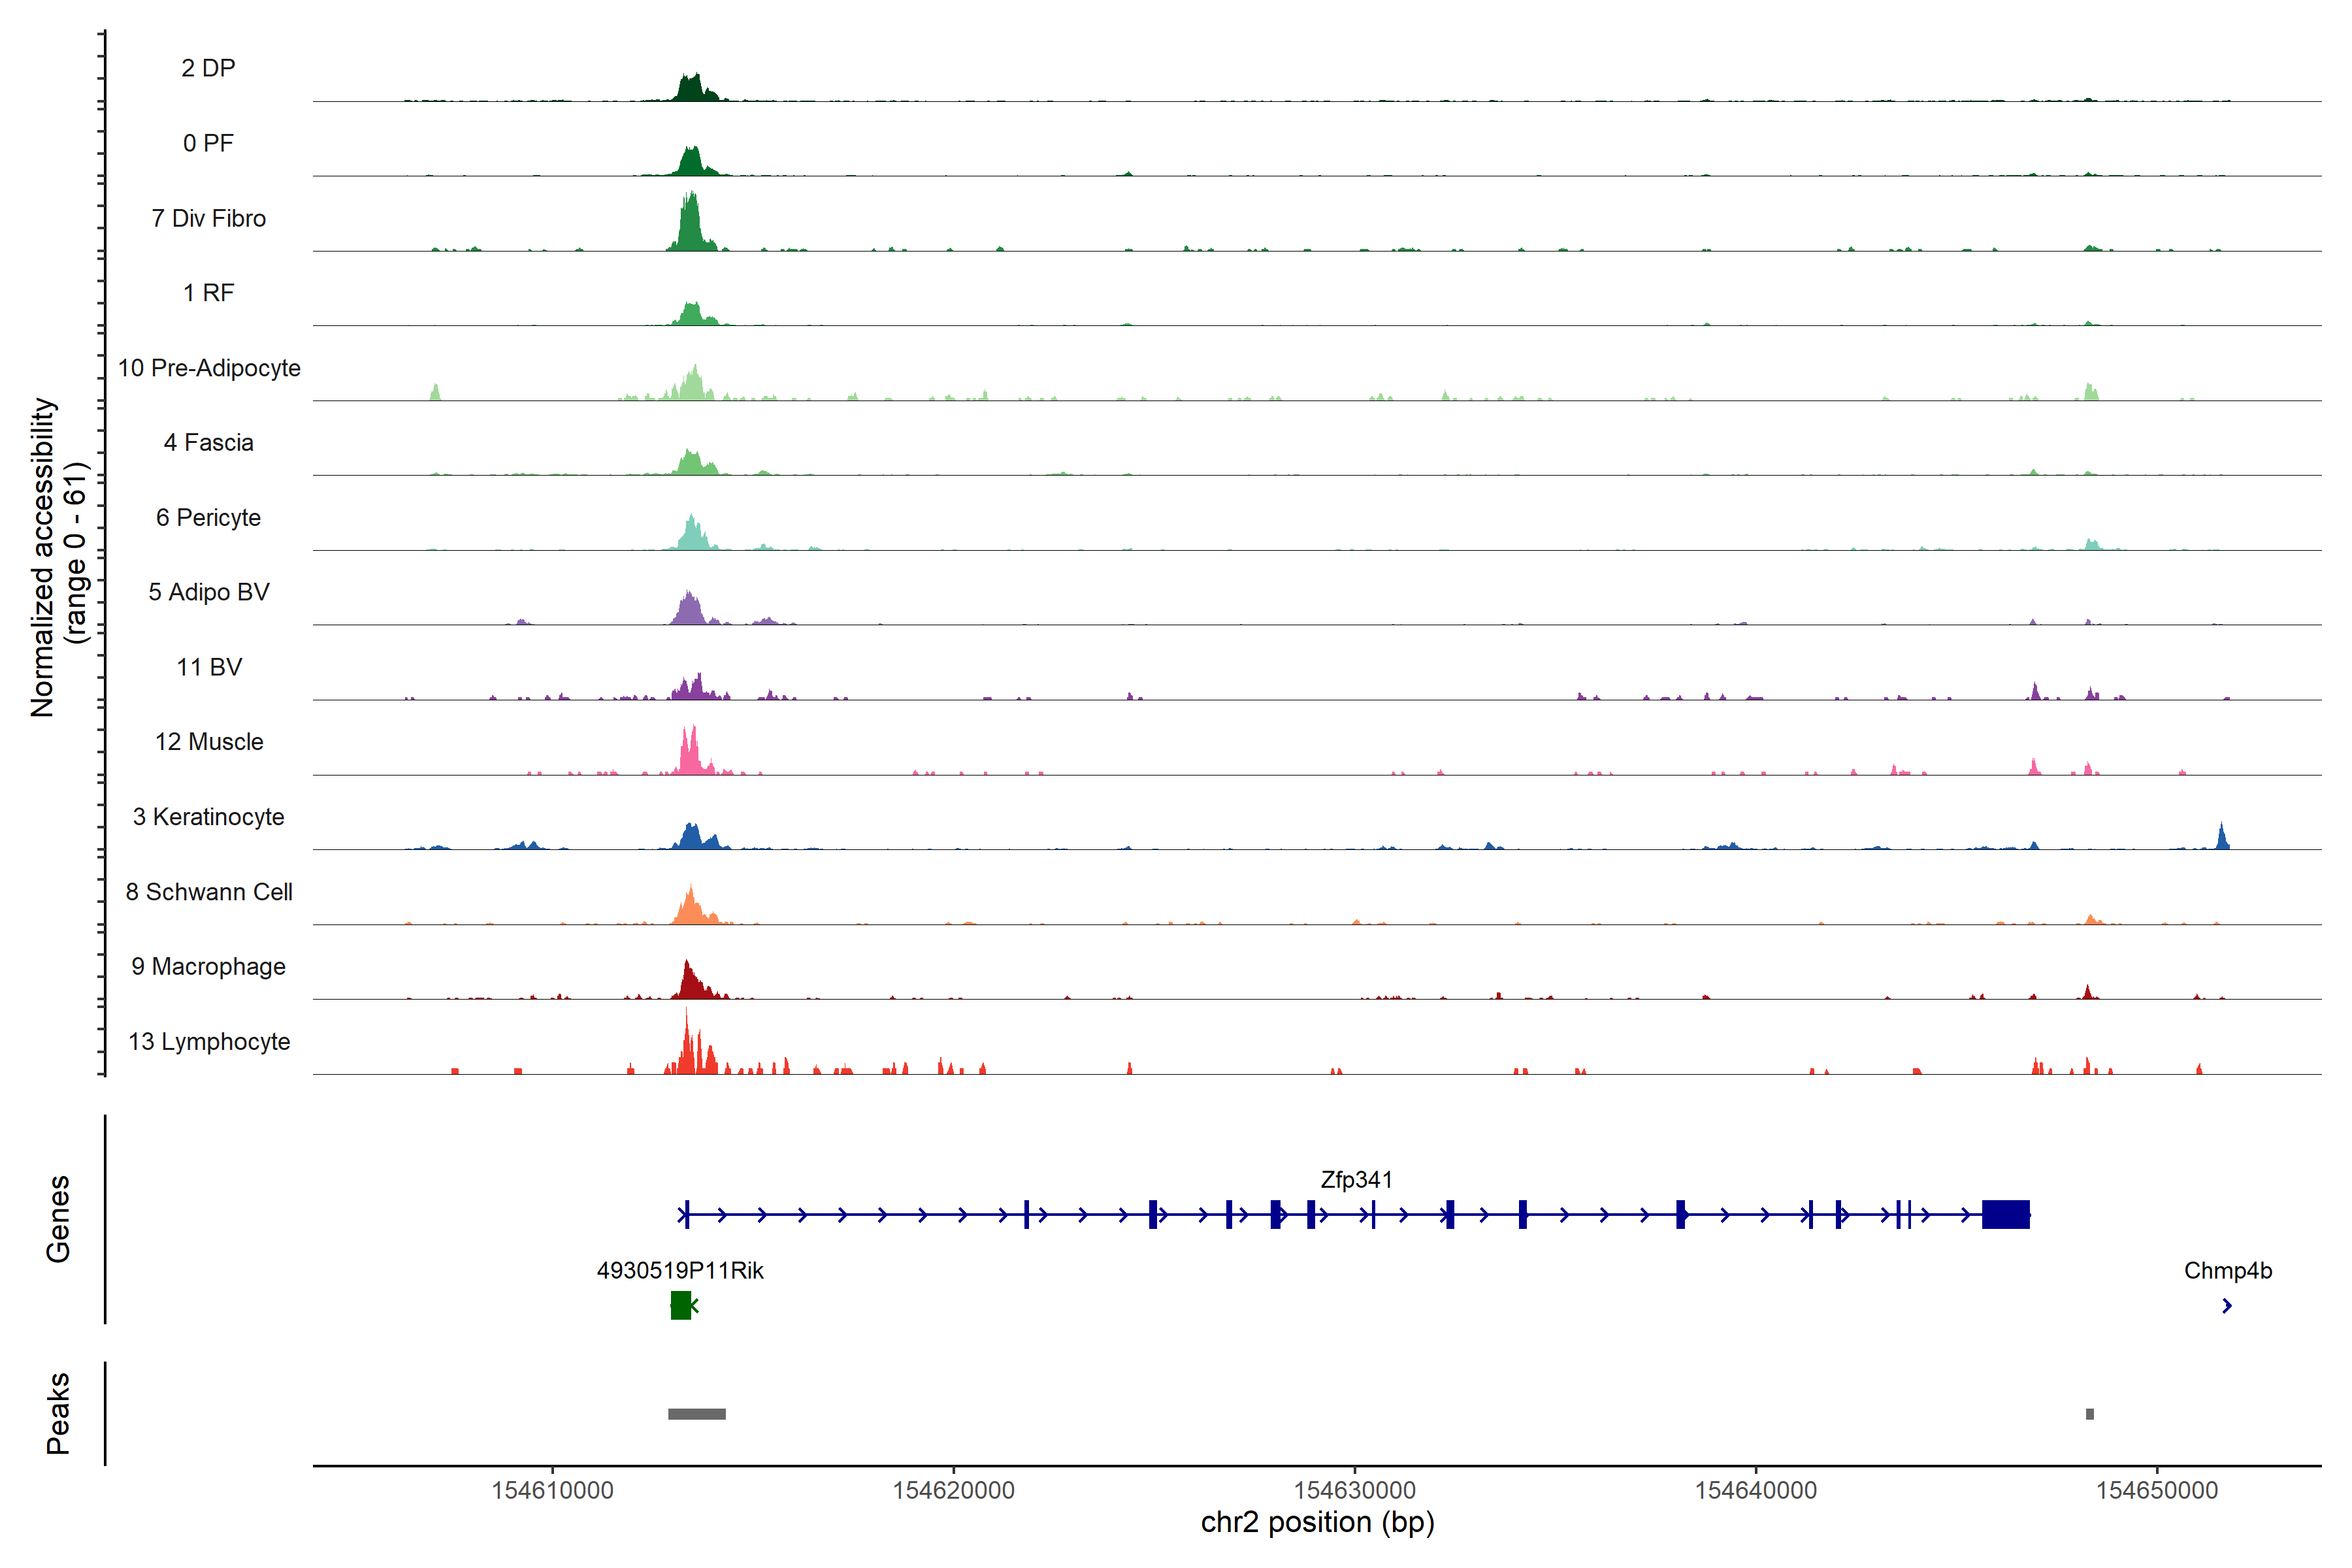Image resolution: width=2352 pixels, height=1568 pixels.
Task: Click the 10 Pre-Adipocyte track label
Action: [x=209, y=368]
